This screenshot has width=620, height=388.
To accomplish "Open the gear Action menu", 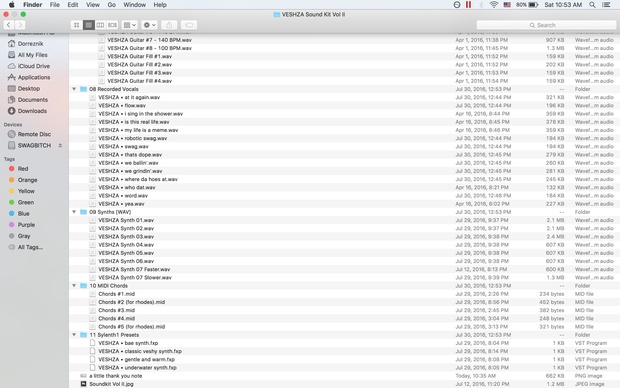I will point(149,25).
